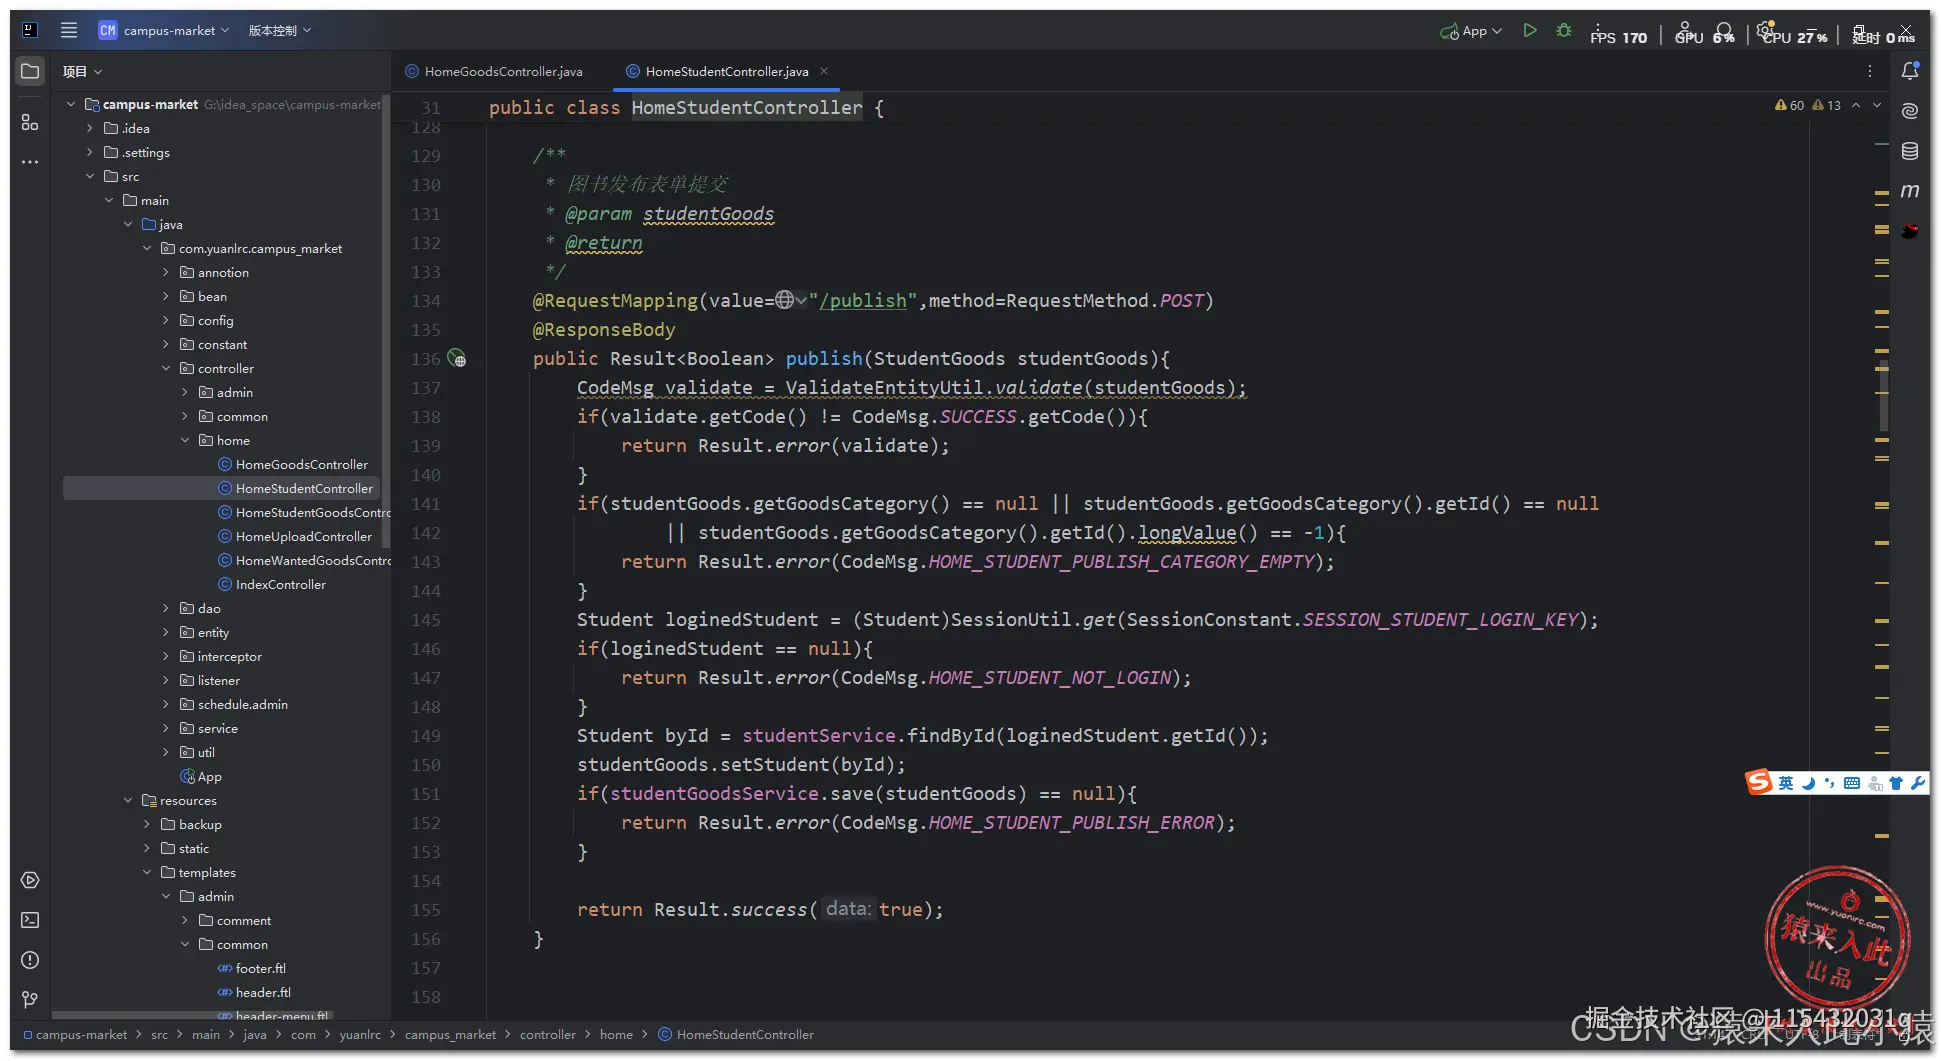The width and height of the screenshot is (1941, 1061).
Task: Collapse the resources folder
Action: coord(128,800)
